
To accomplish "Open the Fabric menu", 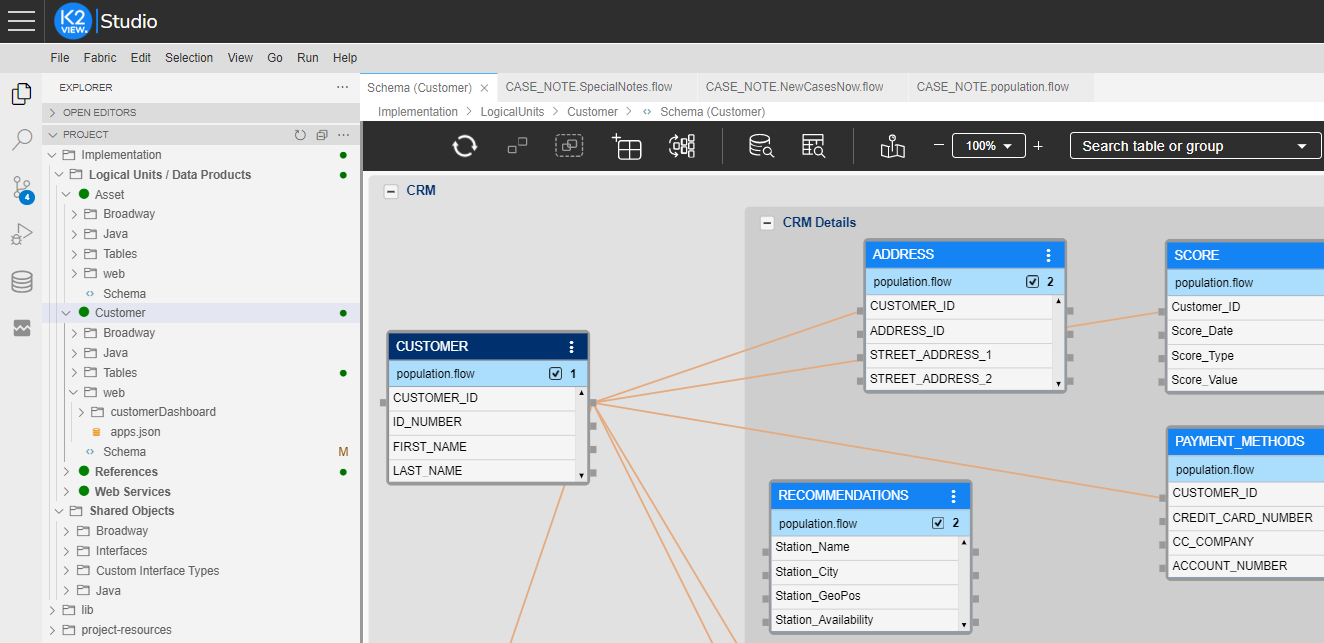I will [x=100, y=58].
